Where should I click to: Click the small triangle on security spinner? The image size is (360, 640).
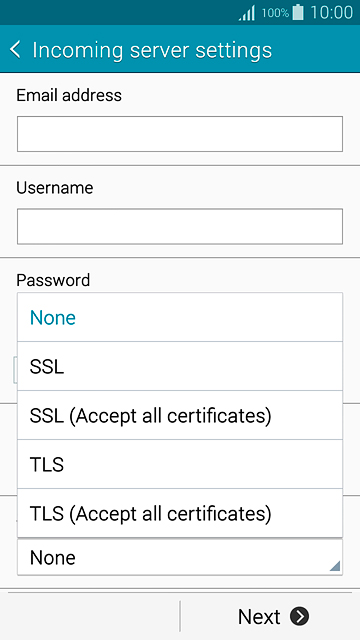point(335,566)
